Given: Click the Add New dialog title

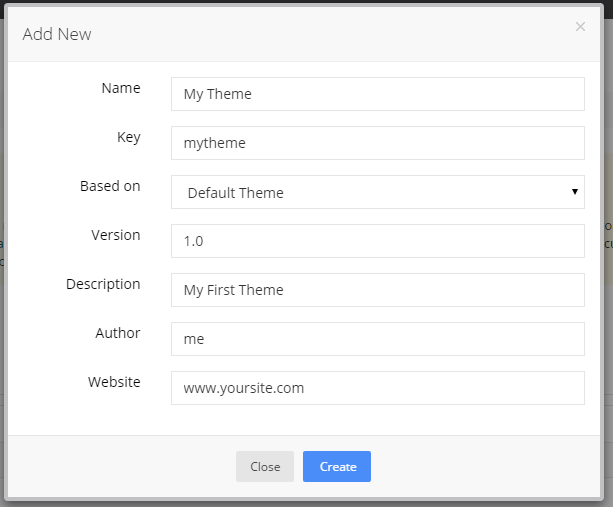Looking at the screenshot, I should (x=57, y=34).
